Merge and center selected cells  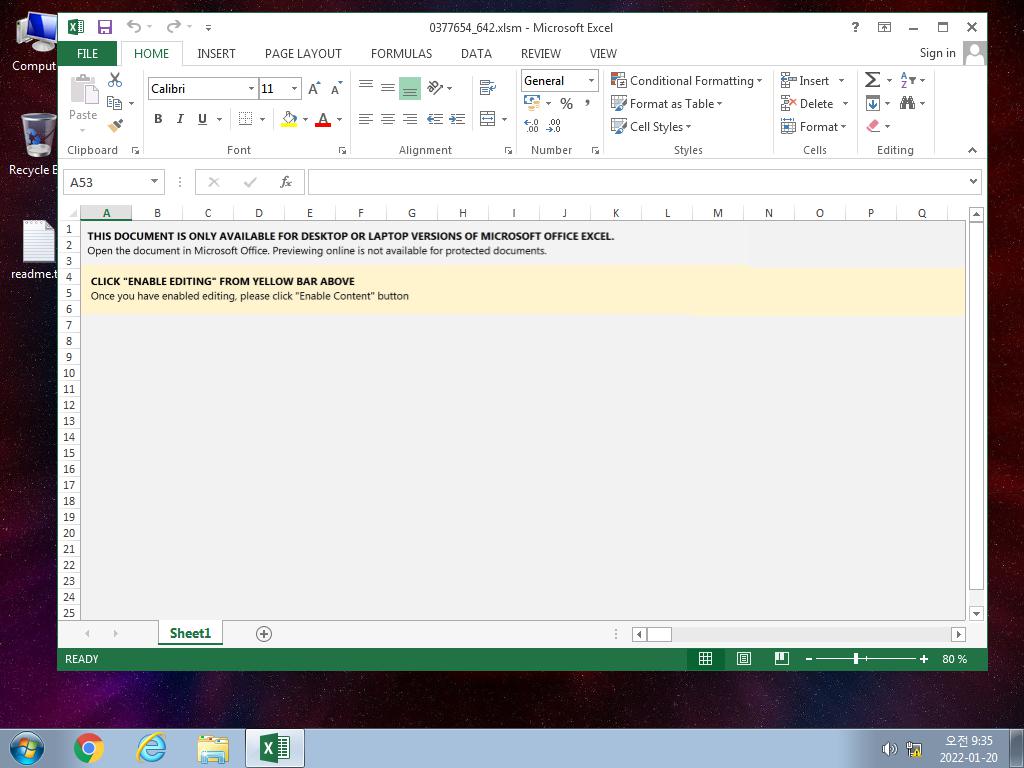click(x=488, y=119)
